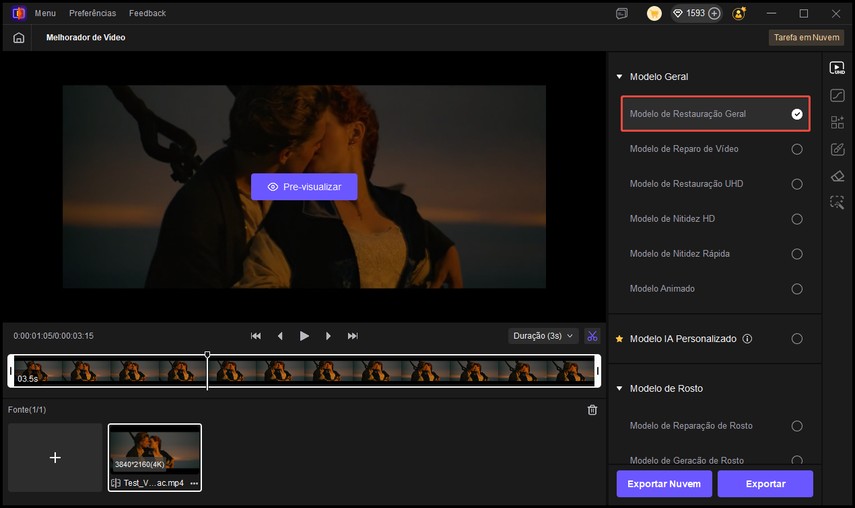The height and width of the screenshot is (508, 855).
Task: Open the Feedback menu
Action: click(x=147, y=13)
